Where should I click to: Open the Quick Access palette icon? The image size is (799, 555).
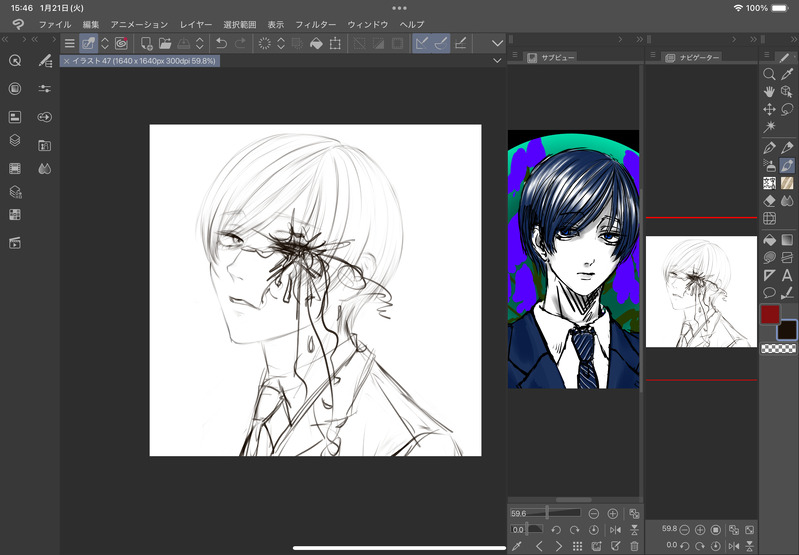(15, 61)
